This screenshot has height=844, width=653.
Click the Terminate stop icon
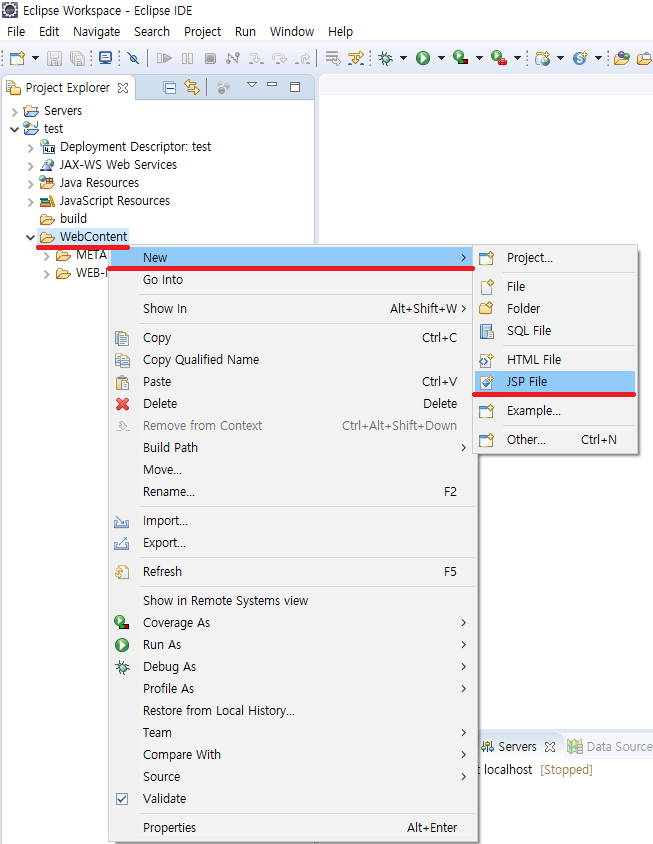point(210,58)
